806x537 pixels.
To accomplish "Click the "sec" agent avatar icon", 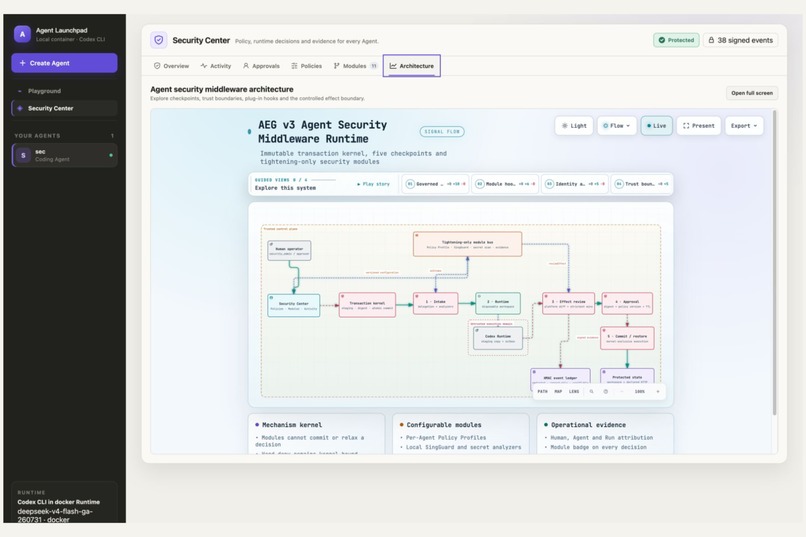I will 23,155.
